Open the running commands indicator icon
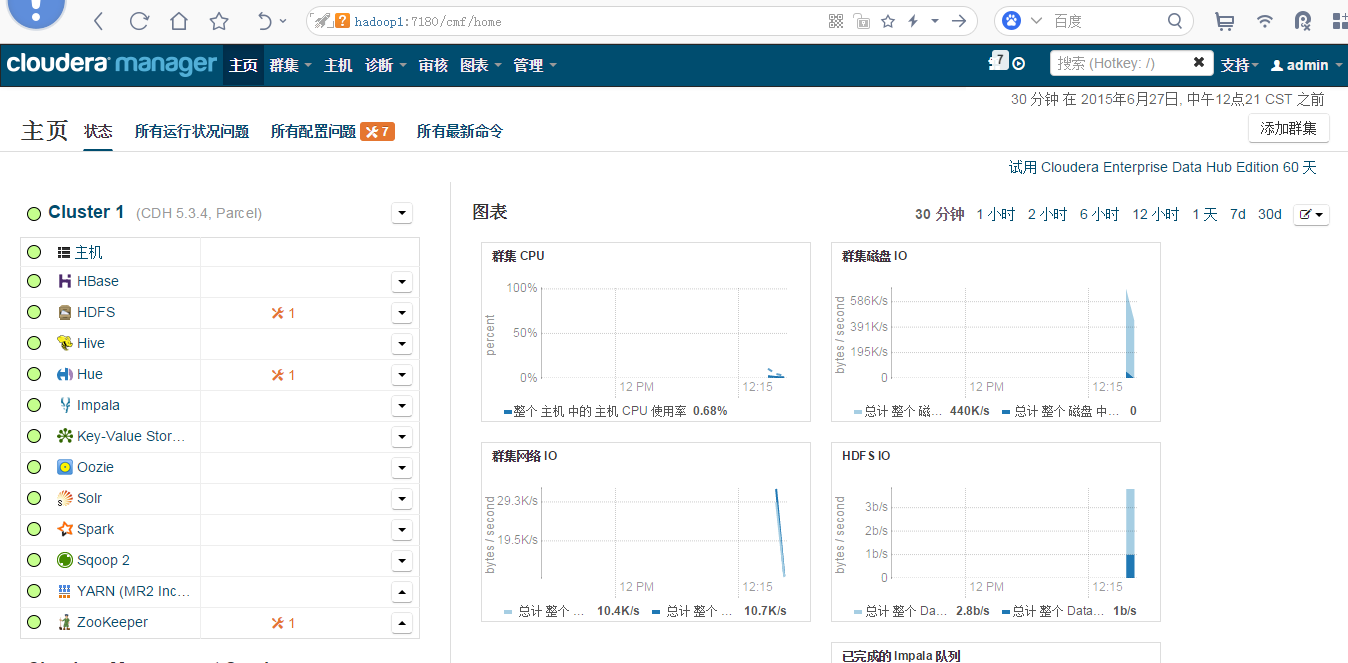 point(1018,64)
